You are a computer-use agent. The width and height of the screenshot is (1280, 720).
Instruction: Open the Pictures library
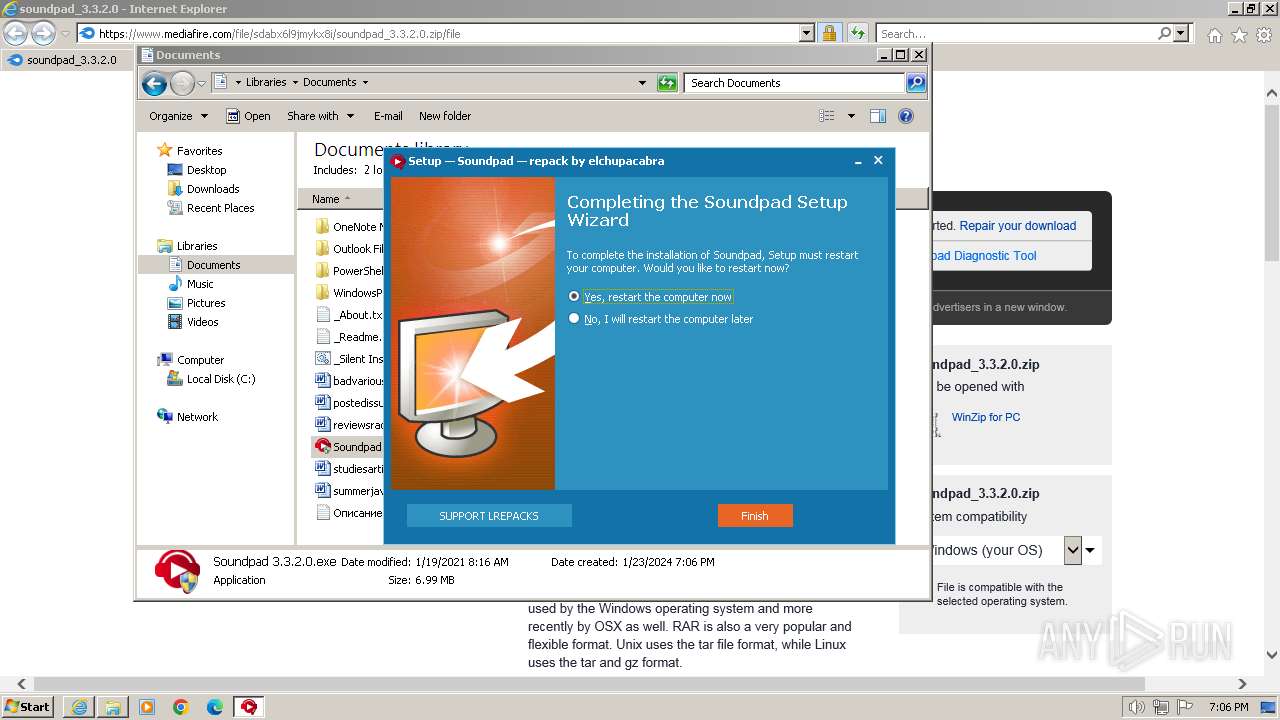click(x=206, y=303)
